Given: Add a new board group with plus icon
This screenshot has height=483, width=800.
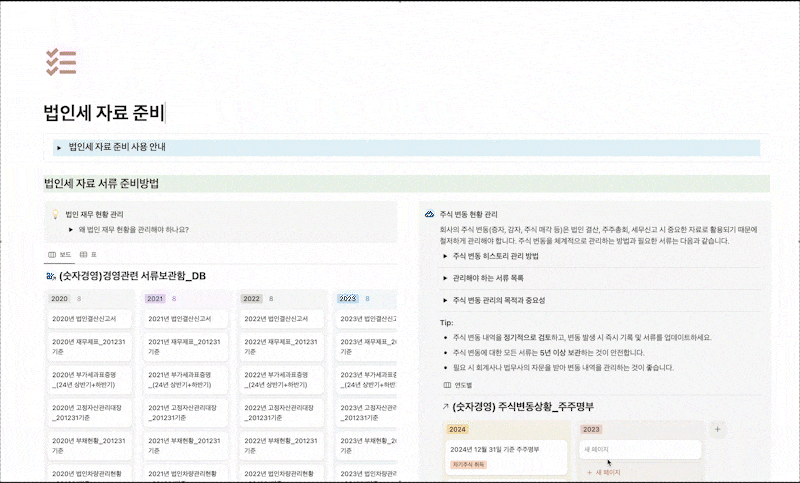Looking at the screenshot, I should click(717, 429).
